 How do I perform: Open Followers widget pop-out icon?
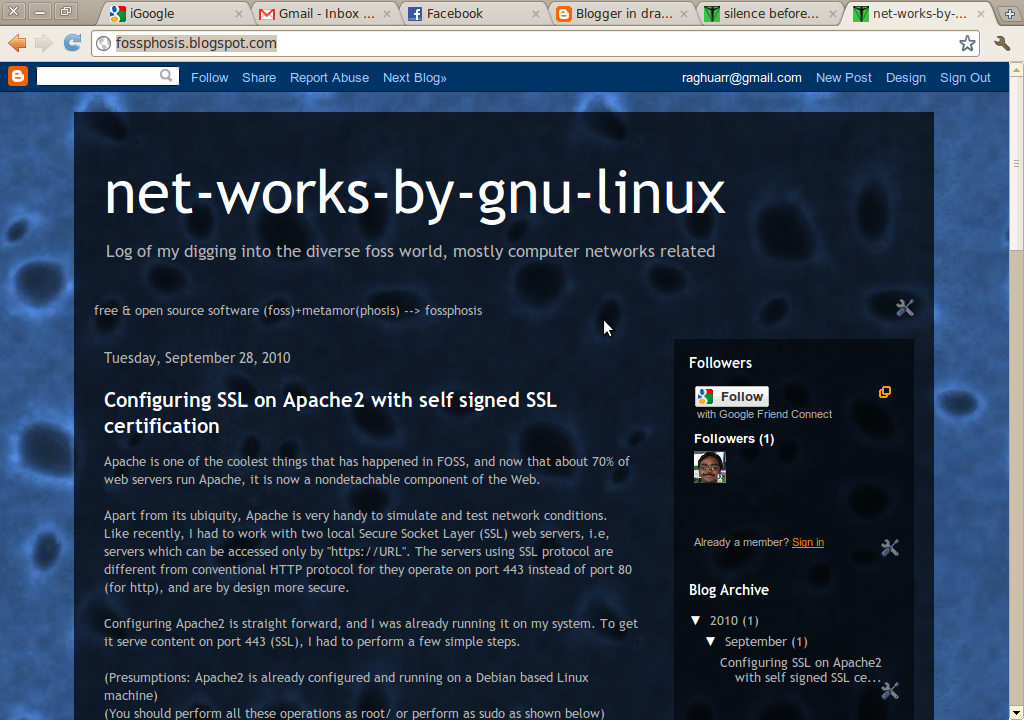point(885,392)
